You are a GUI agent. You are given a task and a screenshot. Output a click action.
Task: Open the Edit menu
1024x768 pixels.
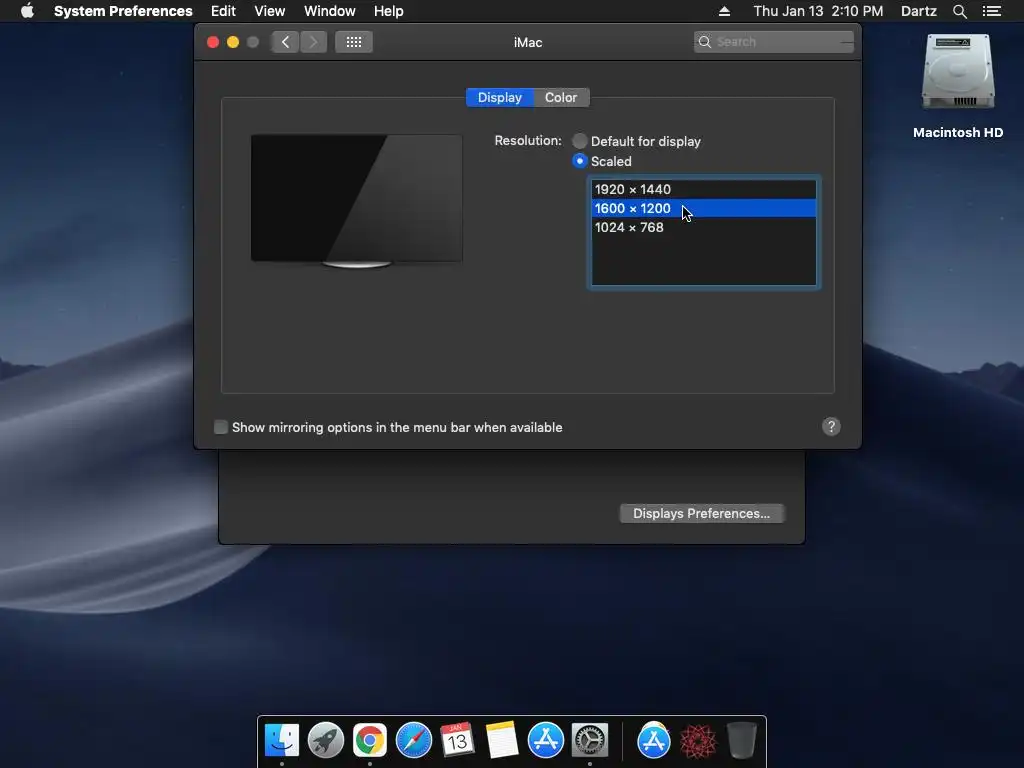point(223,11)
